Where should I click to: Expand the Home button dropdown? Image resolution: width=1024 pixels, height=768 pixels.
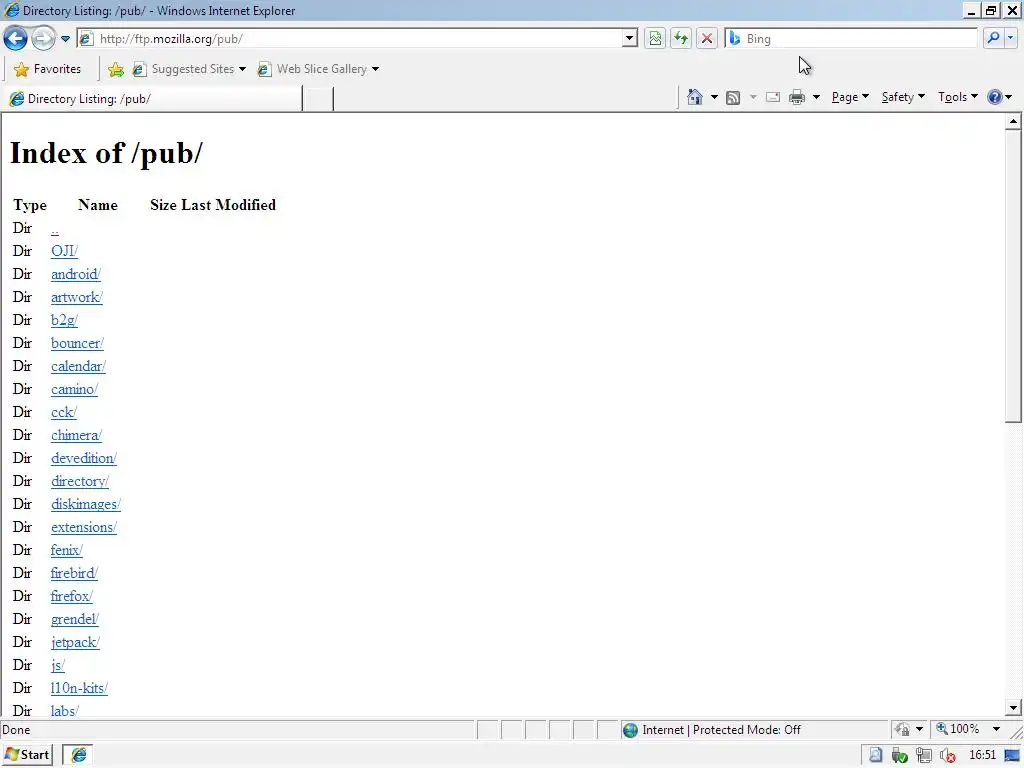[x=714, y=97]
